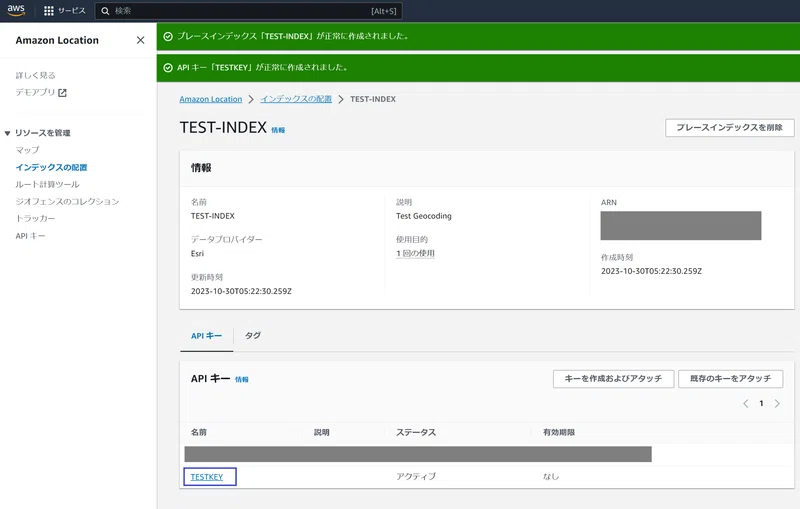The width and height of the screenshot is (800, 509).
Task: Open トラッカー in the sidebar
Action: (x=35, y=218)
